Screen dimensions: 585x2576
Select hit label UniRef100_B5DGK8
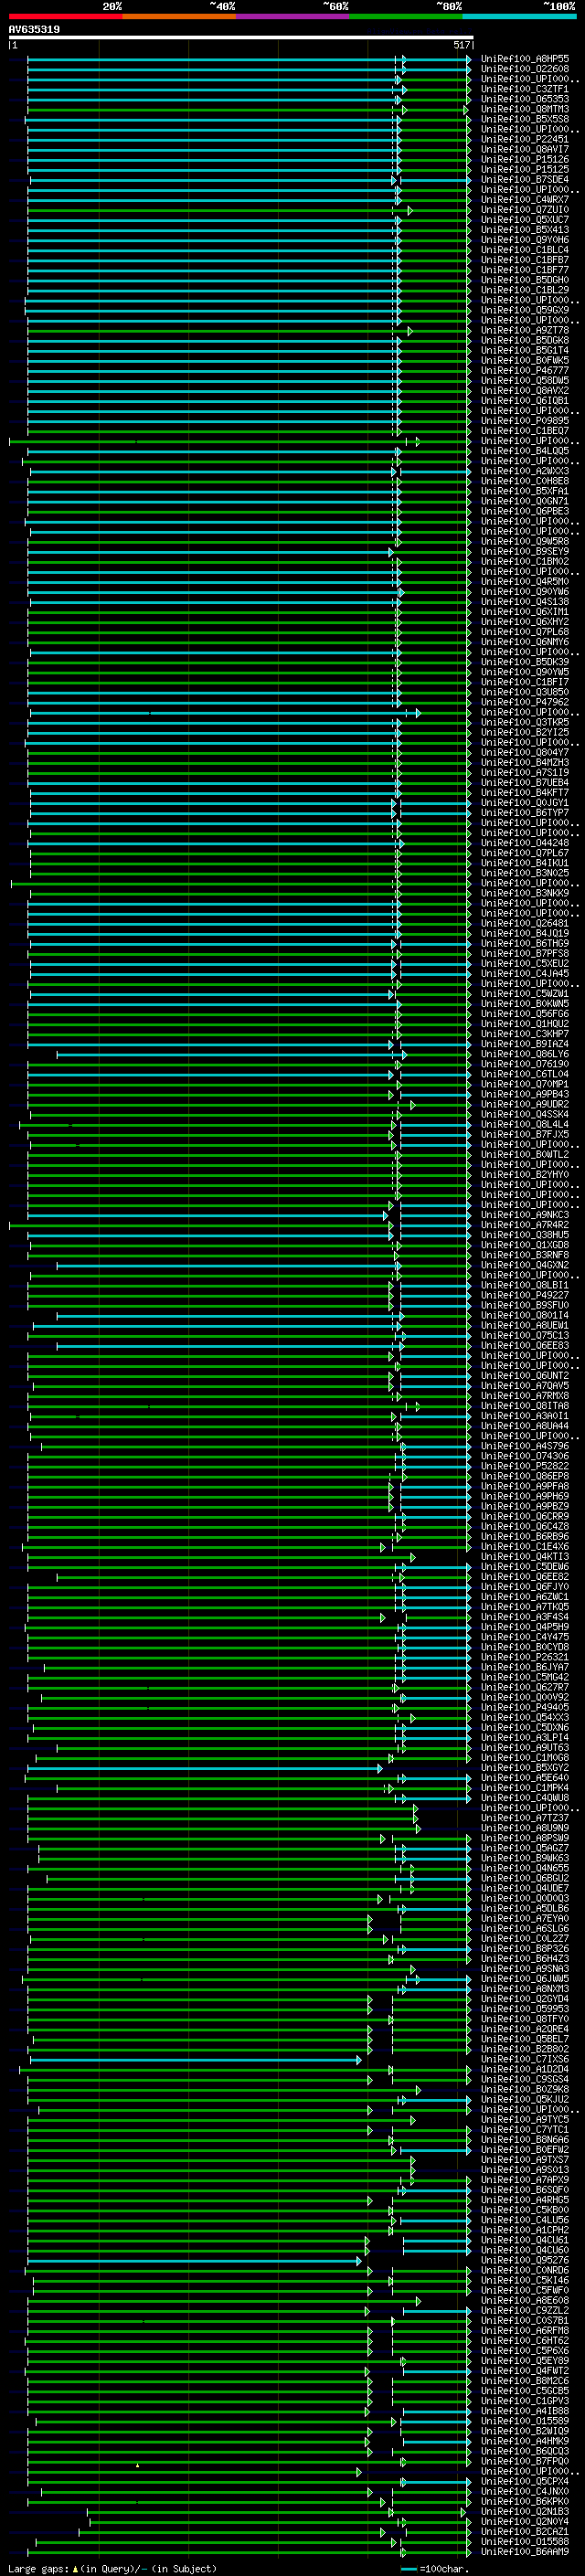coord(525,340)
